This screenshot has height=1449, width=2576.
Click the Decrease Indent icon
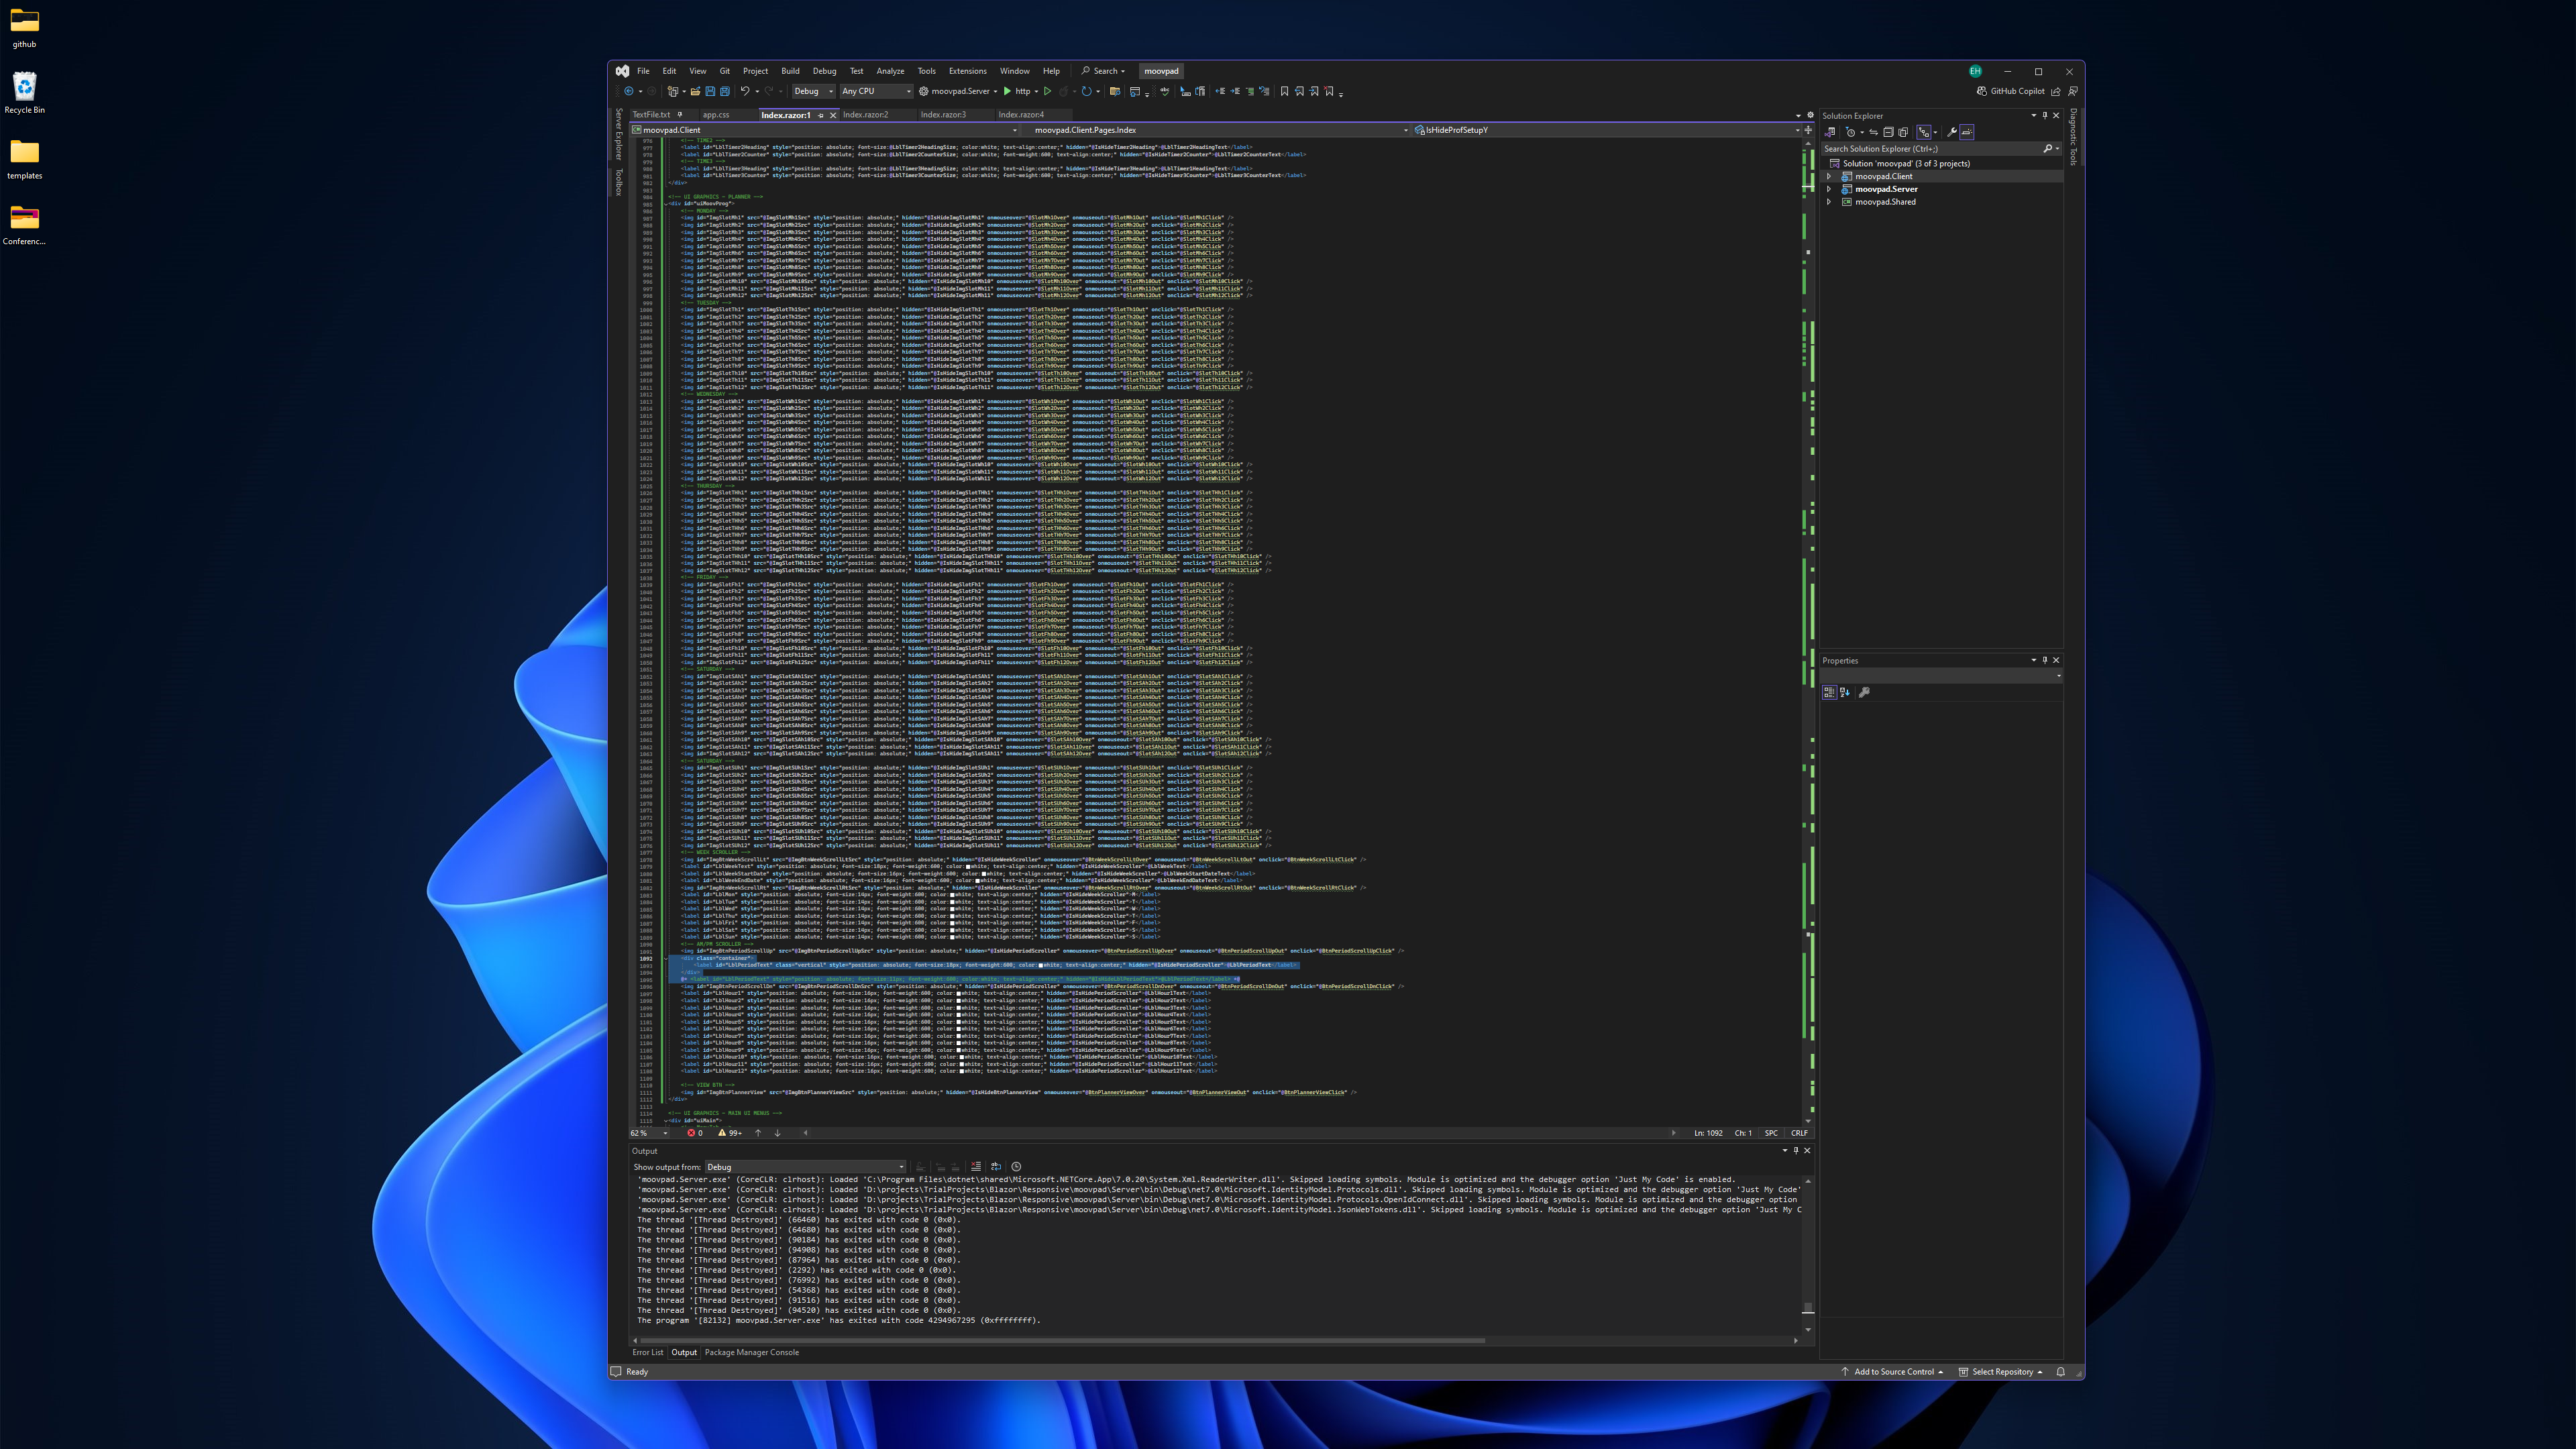1220,91
